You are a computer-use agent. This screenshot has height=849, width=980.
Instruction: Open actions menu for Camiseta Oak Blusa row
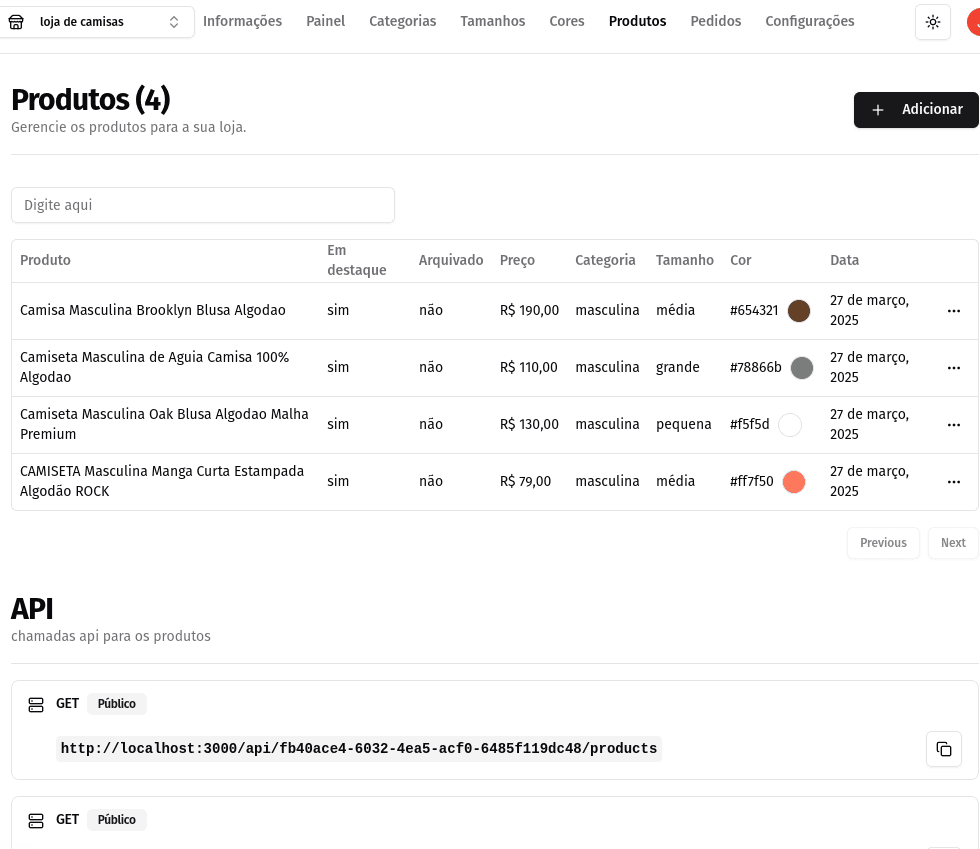954,424
